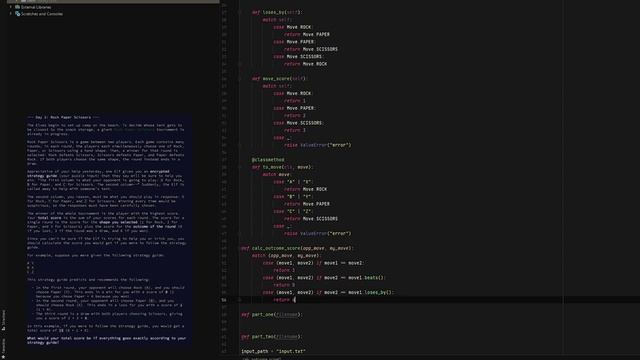Click the Scratches and Consoles icon

pyautogui.click(x=18, y=13)
